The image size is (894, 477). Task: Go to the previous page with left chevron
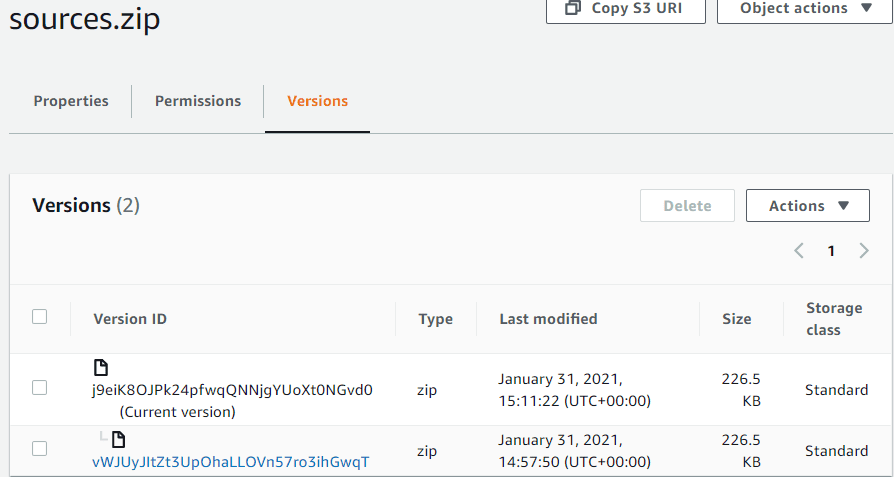pyautogui.click(x=799, y=251)
